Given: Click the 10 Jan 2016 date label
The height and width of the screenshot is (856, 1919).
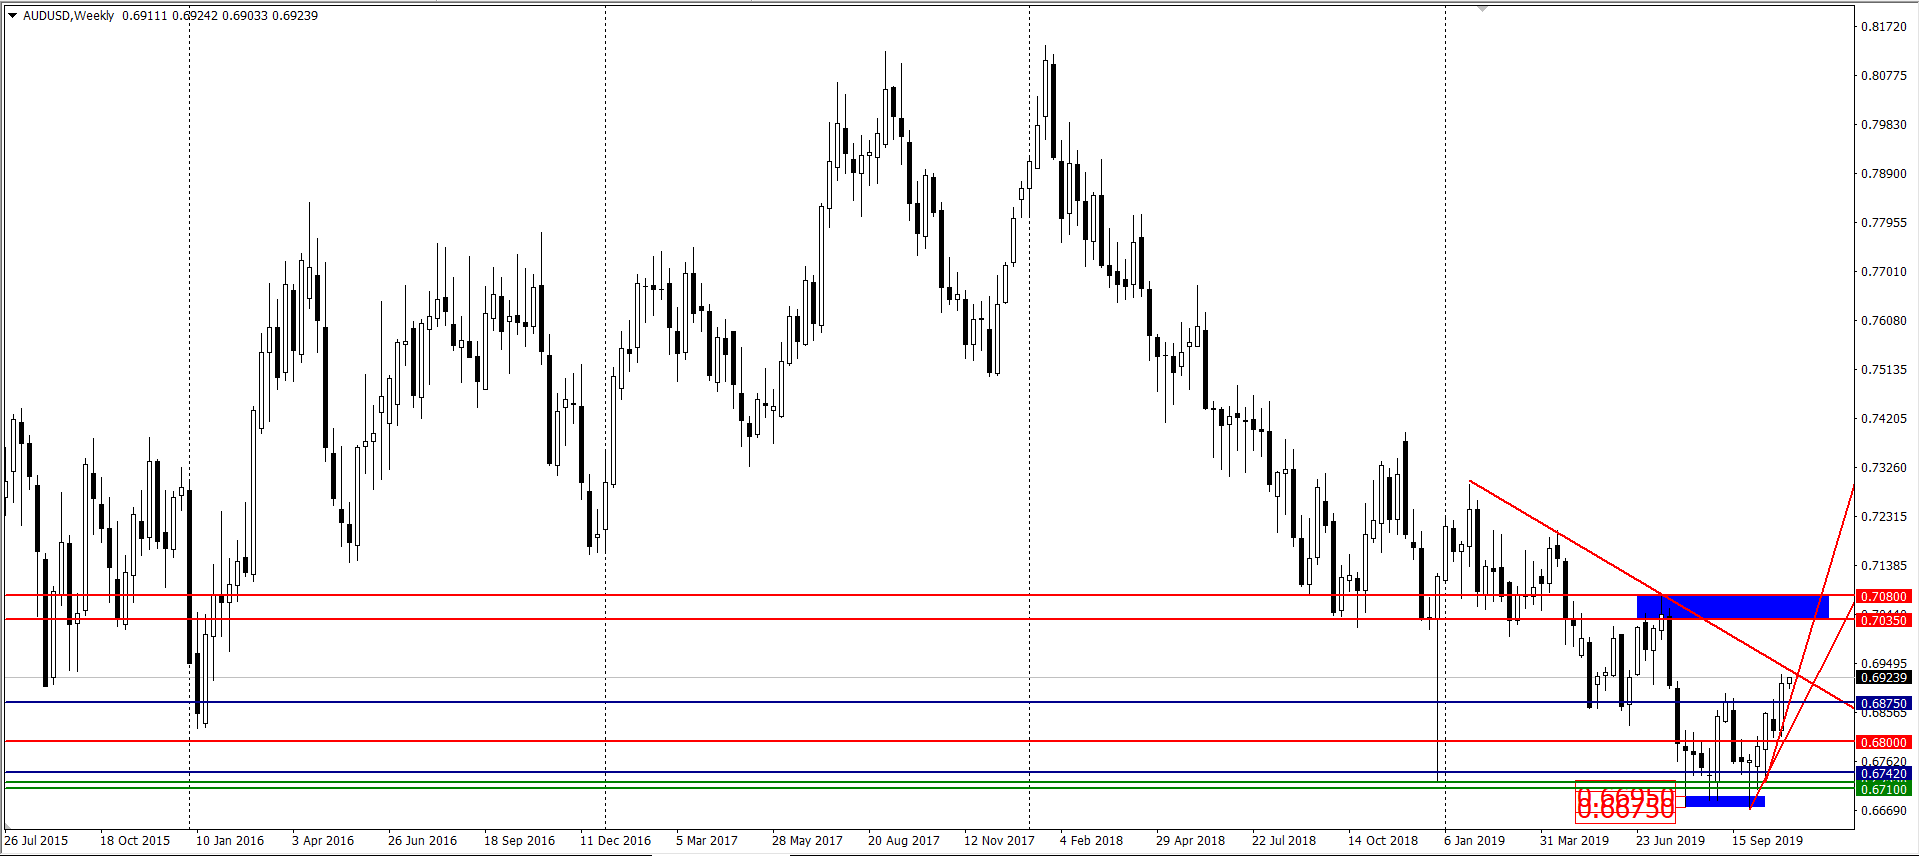Looking at the screenshot, I should click(230, 841).
